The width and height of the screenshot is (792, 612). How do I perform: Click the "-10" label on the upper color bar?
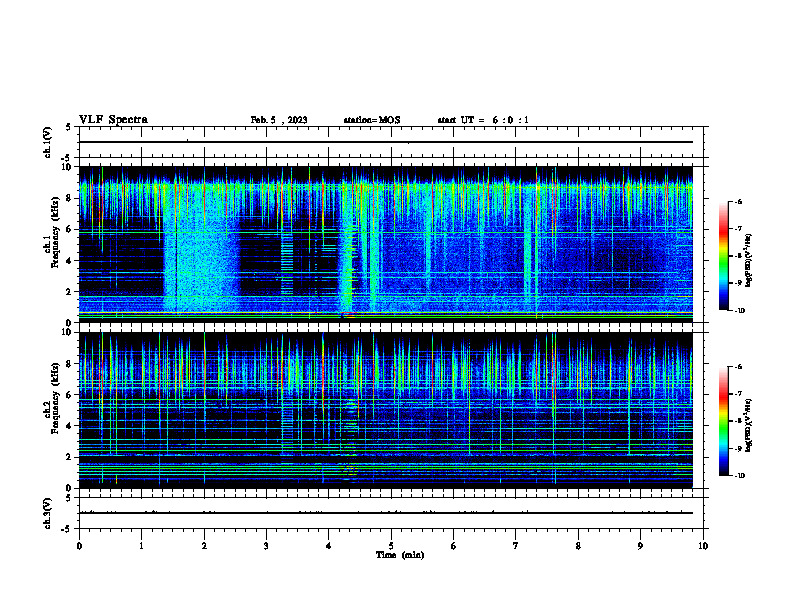(x=739, y=311)
